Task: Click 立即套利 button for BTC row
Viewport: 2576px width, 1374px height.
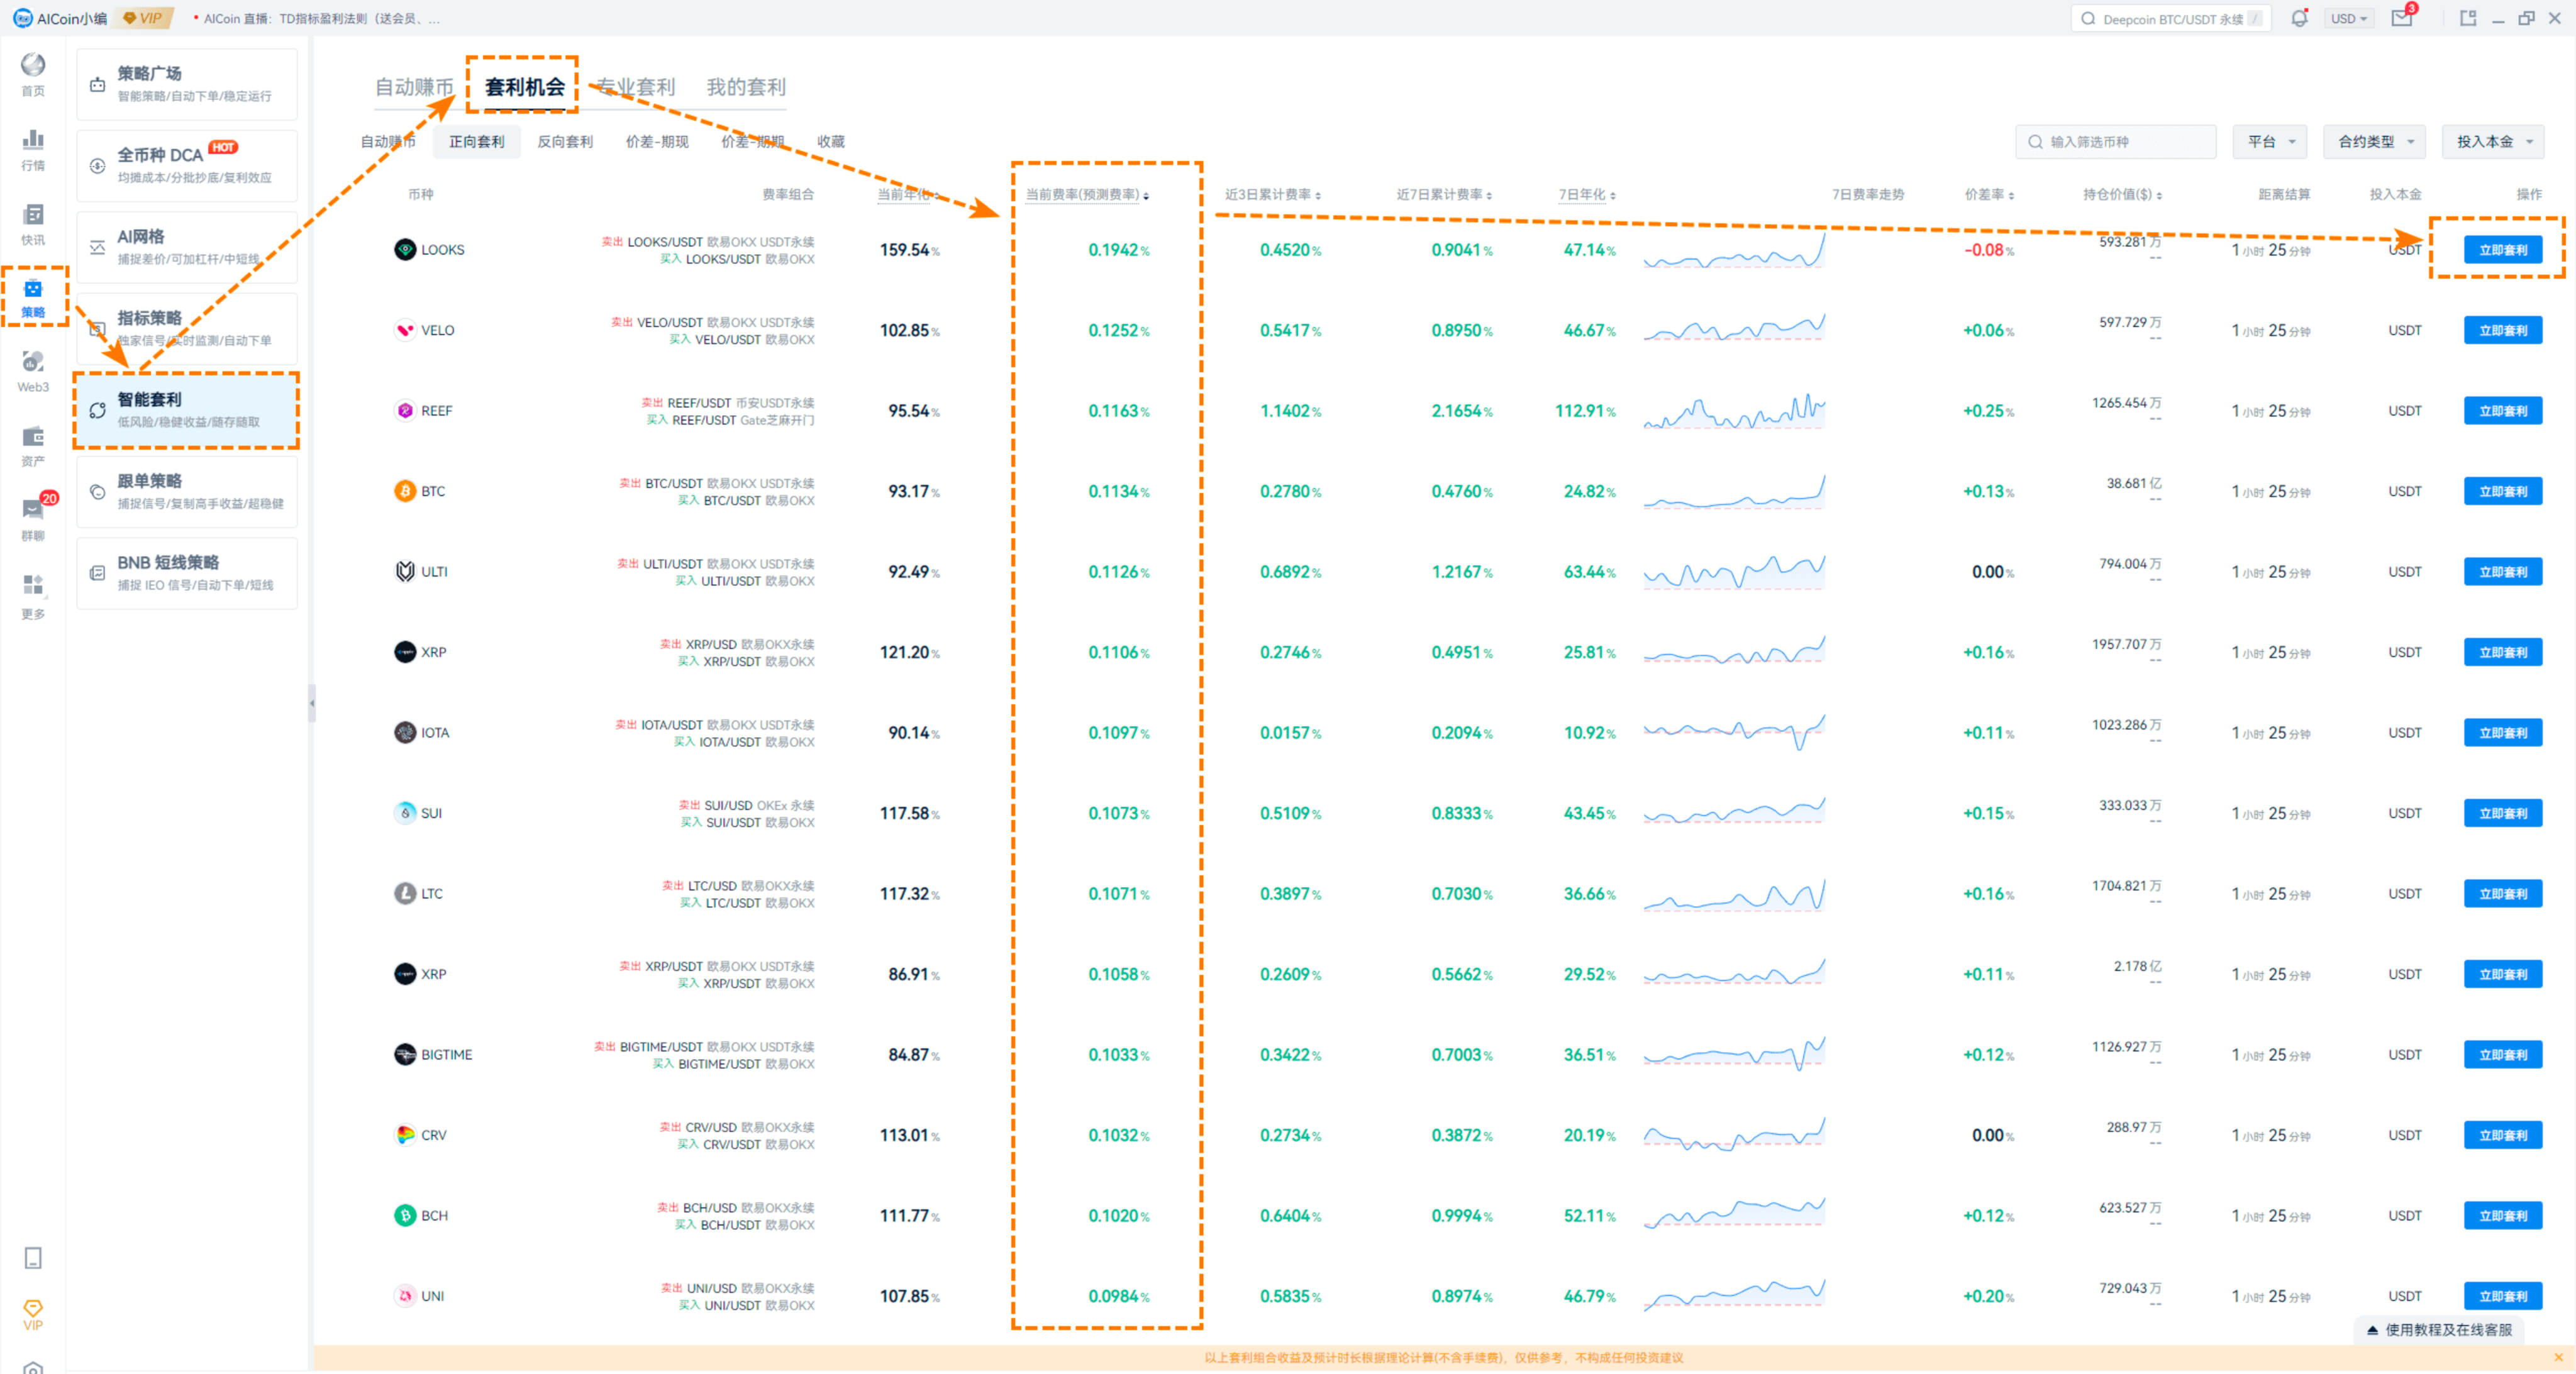Action: 2502,491
